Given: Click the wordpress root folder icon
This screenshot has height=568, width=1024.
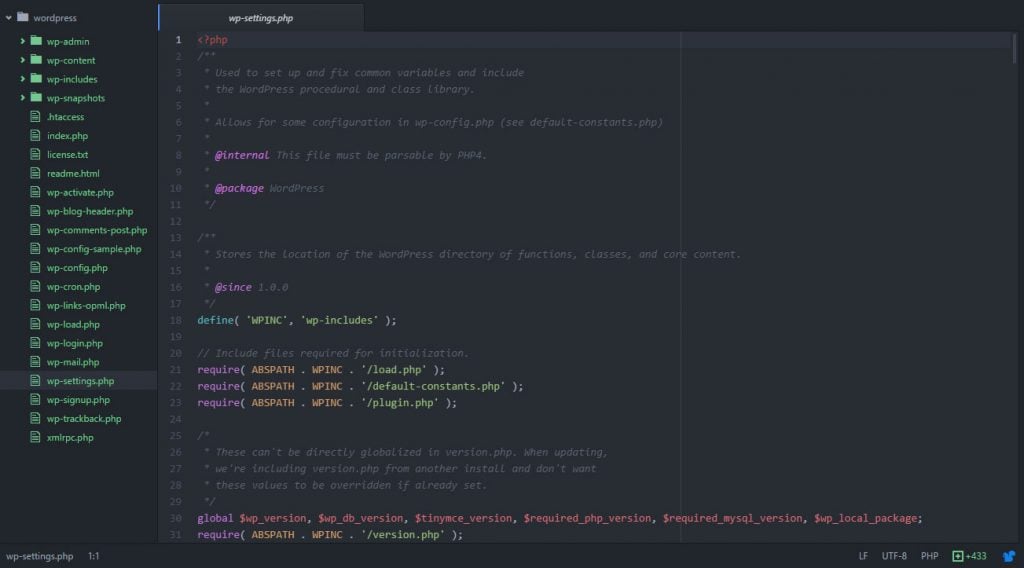Looking at the screenshot, I should tap(23, 17).
